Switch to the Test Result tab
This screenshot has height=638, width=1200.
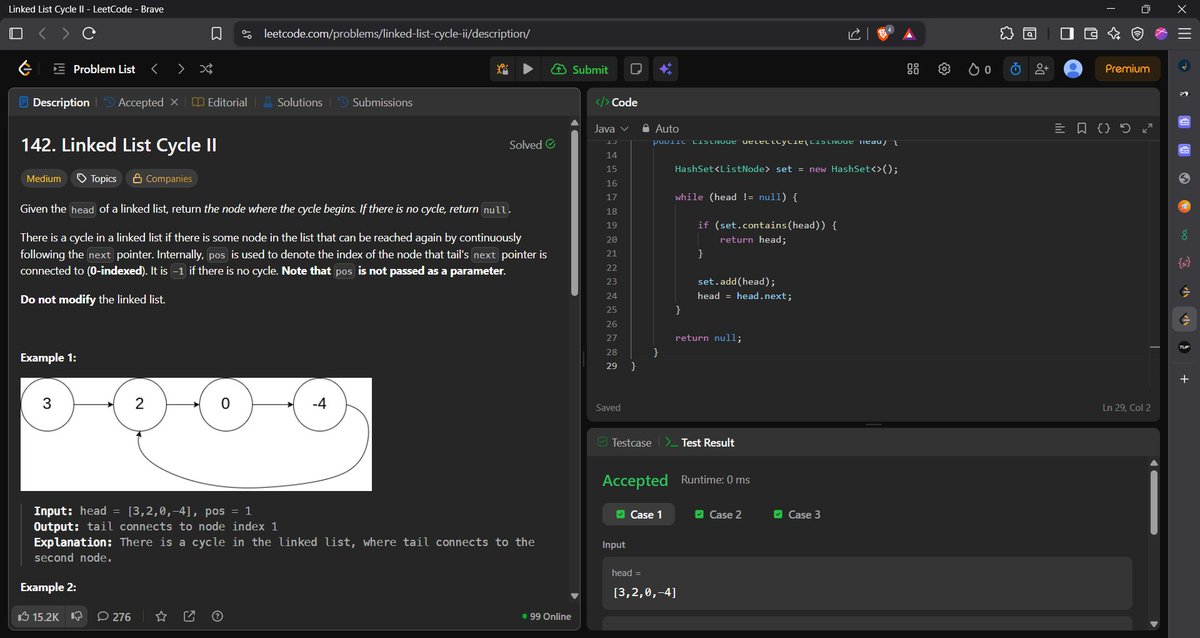(x=700, y=442)
